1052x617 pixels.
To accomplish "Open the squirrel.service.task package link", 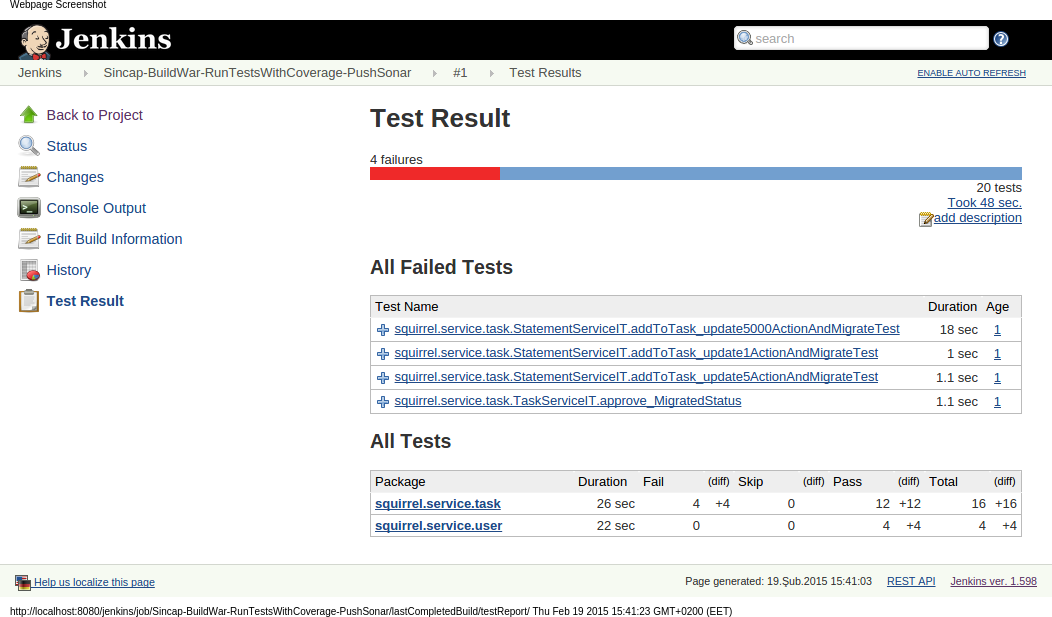I will click(437, 504).
